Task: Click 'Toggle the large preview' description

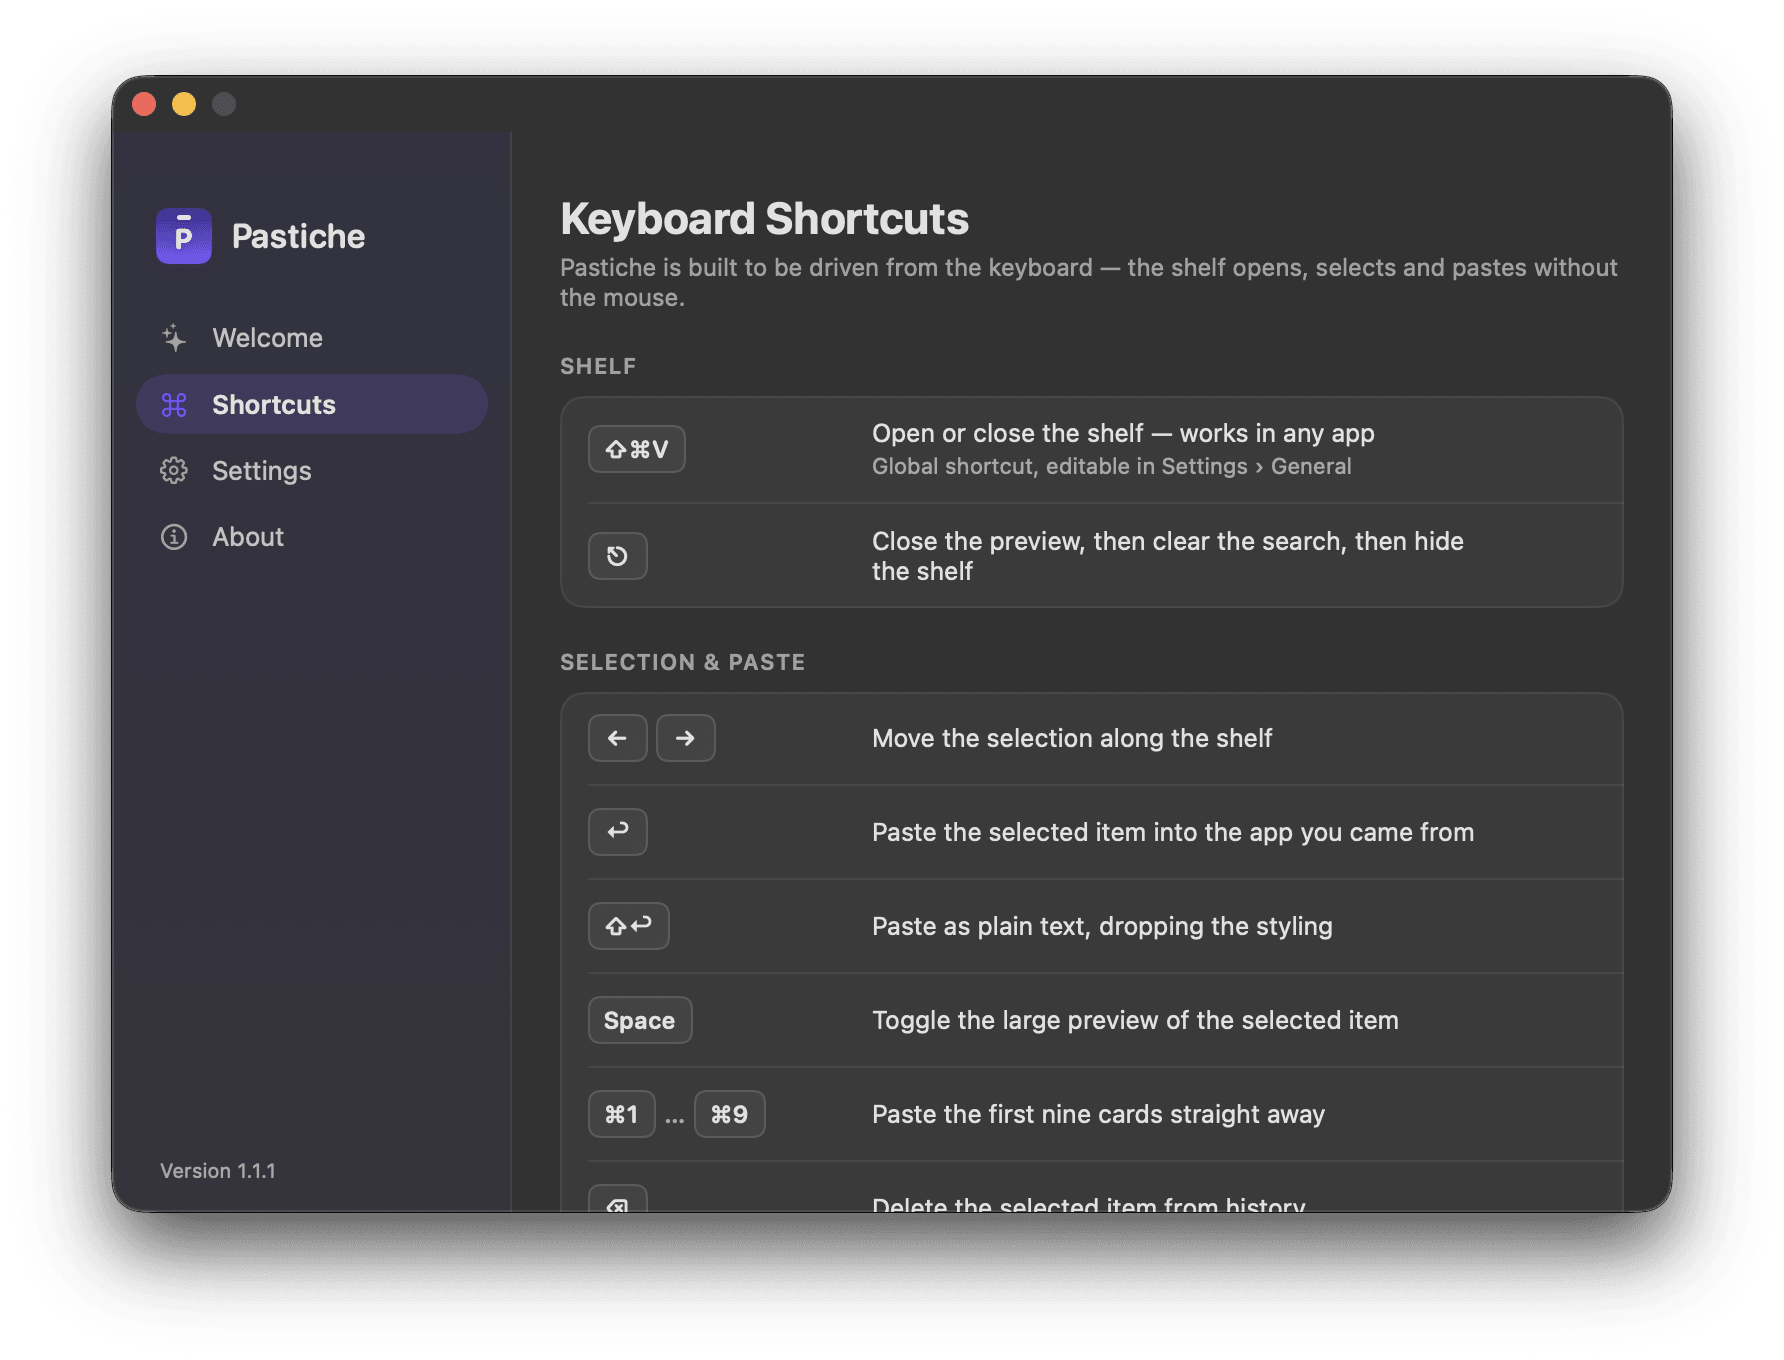Action: tap(1135, 1020)
